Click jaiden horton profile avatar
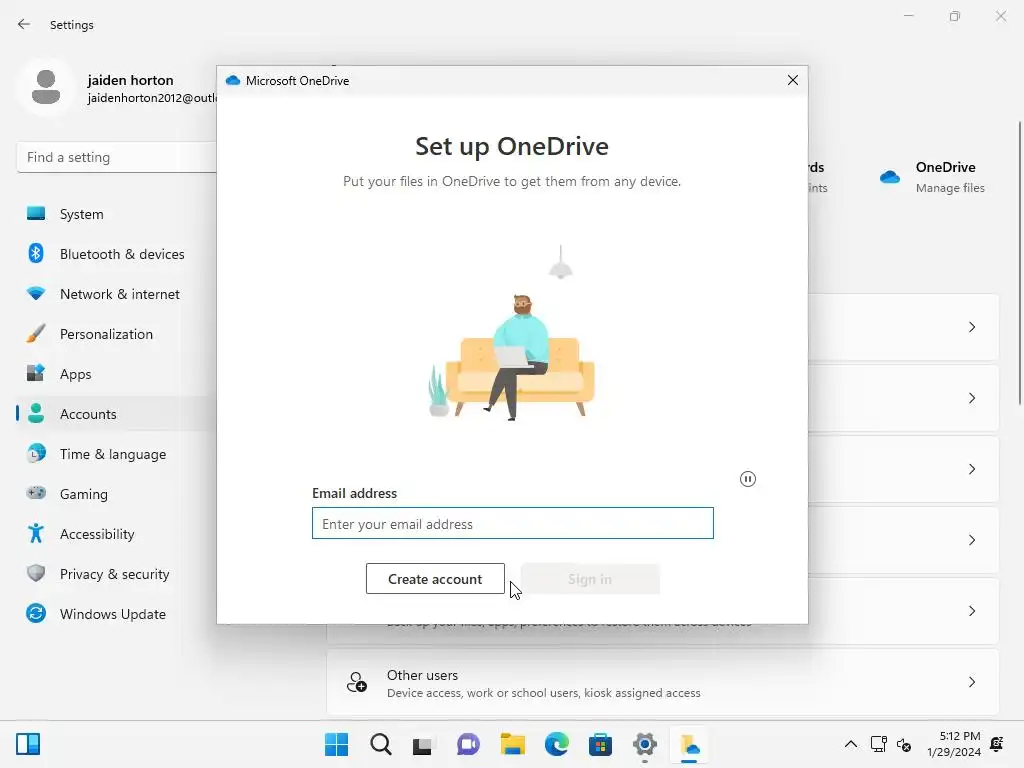The width and height of the screenshot is (1024, 768). (x=46, y=87)
